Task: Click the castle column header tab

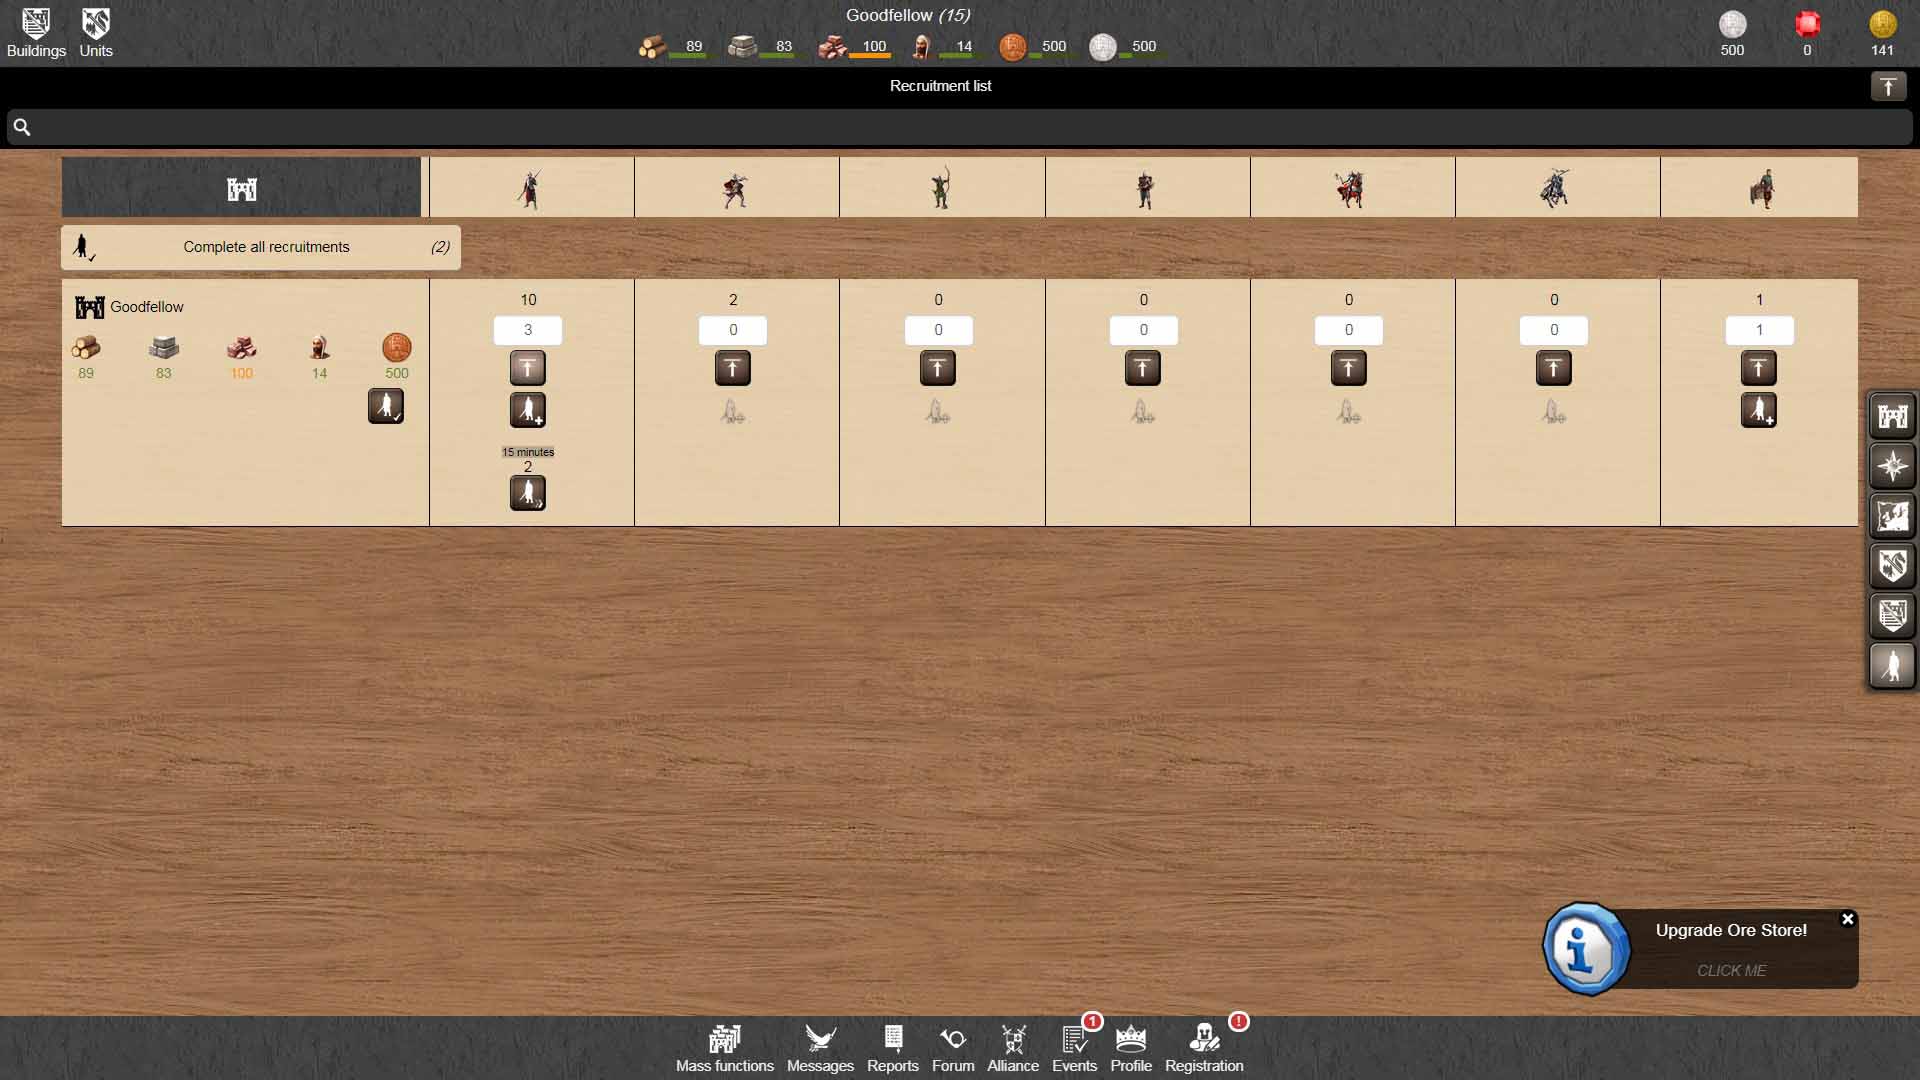Action: [x=241, y=188]
